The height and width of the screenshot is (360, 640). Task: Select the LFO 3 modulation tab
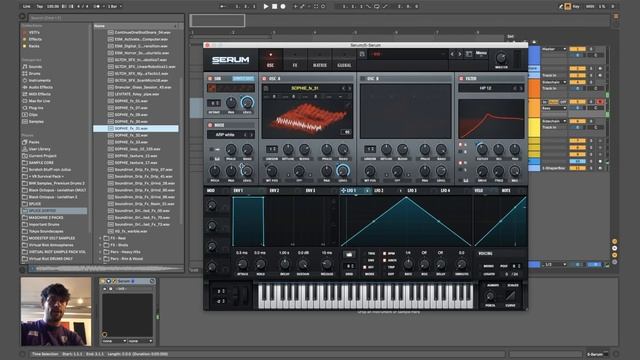click(412, 191)
